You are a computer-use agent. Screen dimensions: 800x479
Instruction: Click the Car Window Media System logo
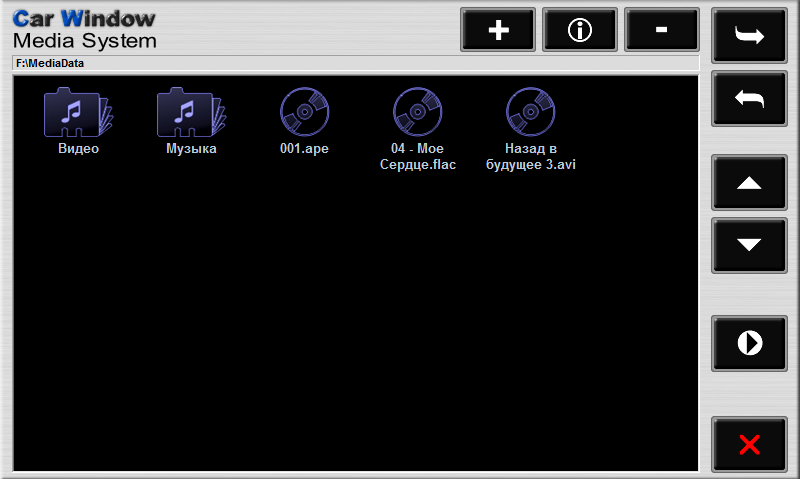(85, 30)
